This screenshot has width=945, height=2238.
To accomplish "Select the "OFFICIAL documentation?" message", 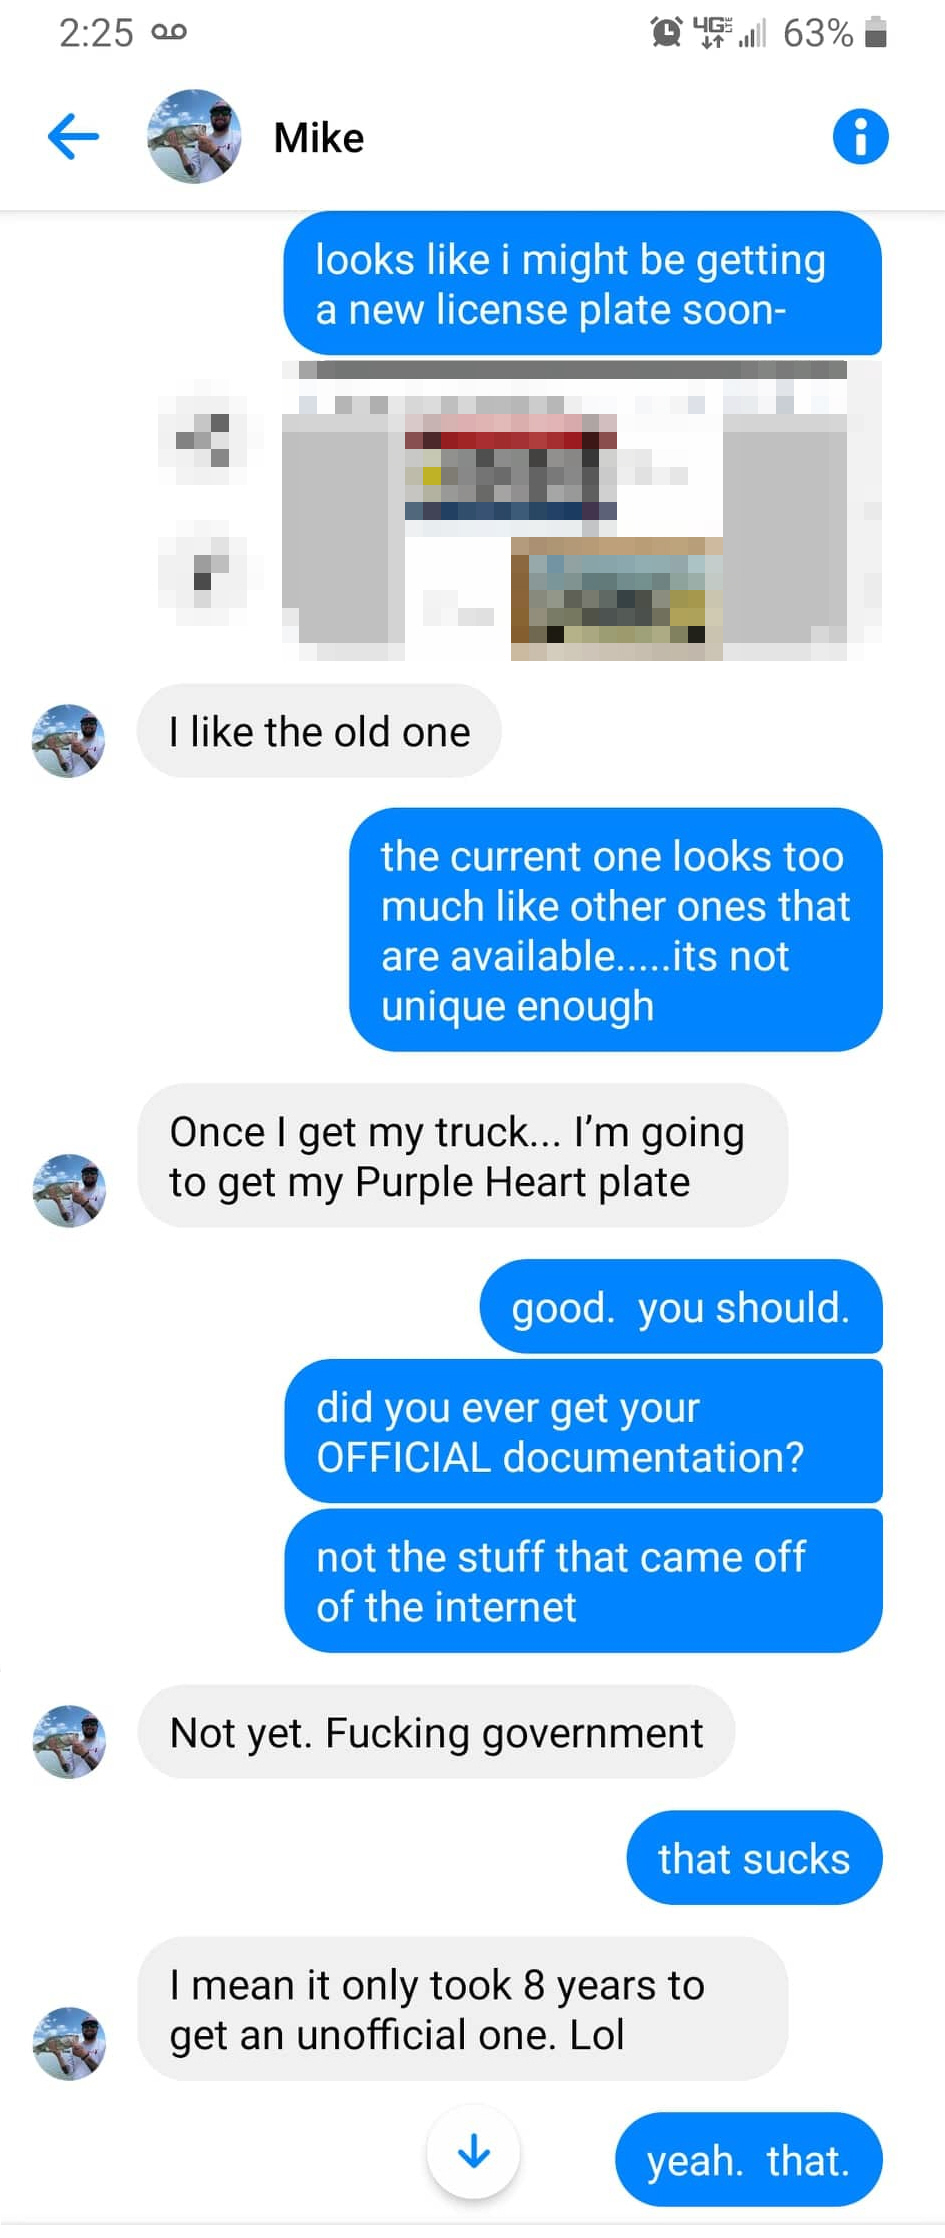I will point(583,1432).
